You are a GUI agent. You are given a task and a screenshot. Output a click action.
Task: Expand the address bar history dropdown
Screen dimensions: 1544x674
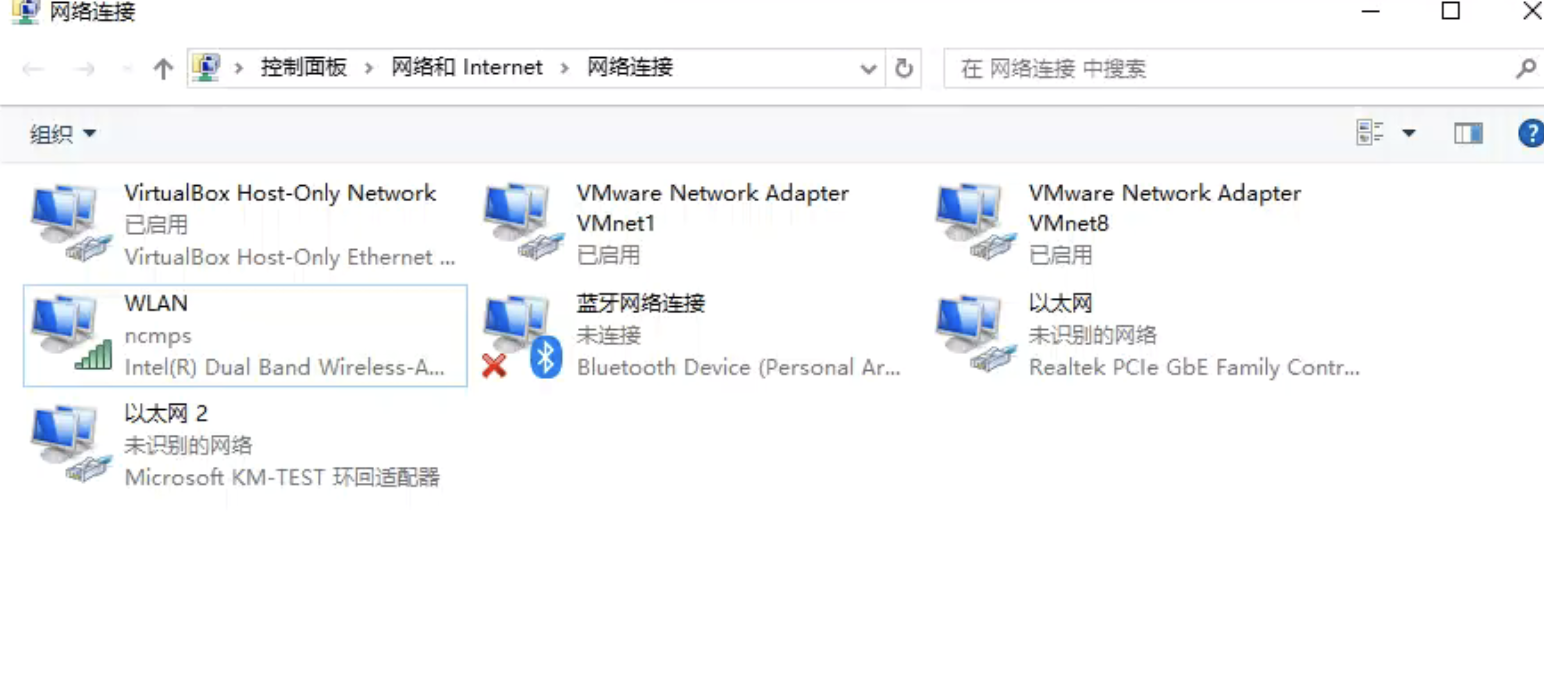[x=868, y=69]
